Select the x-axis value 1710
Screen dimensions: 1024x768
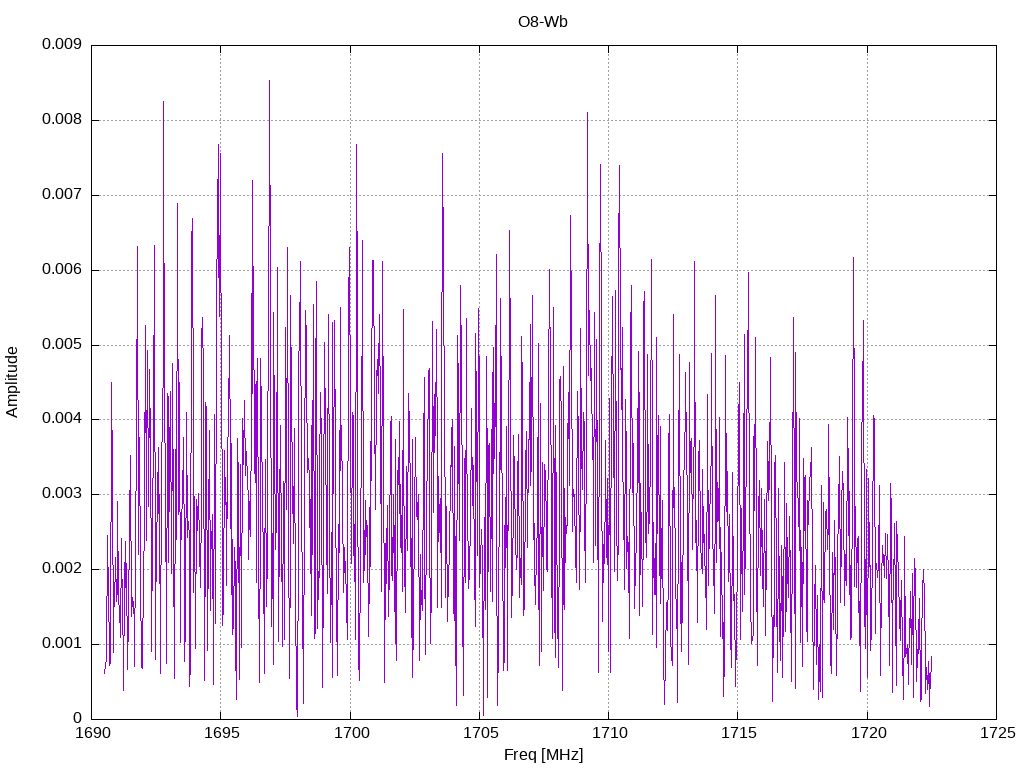click(x=610, y=733)
